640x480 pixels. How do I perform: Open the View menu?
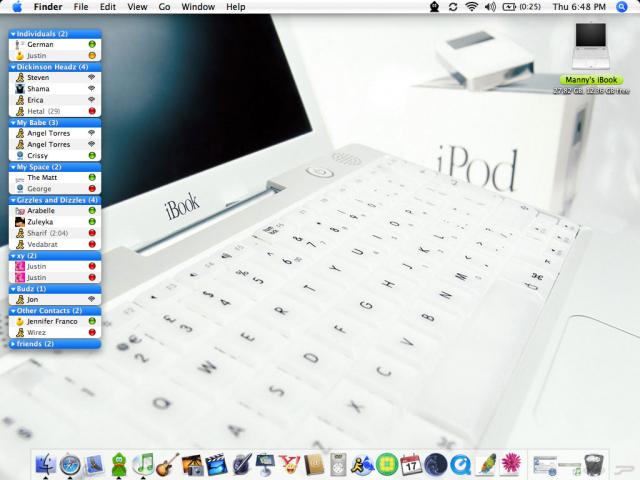[137, 7]
